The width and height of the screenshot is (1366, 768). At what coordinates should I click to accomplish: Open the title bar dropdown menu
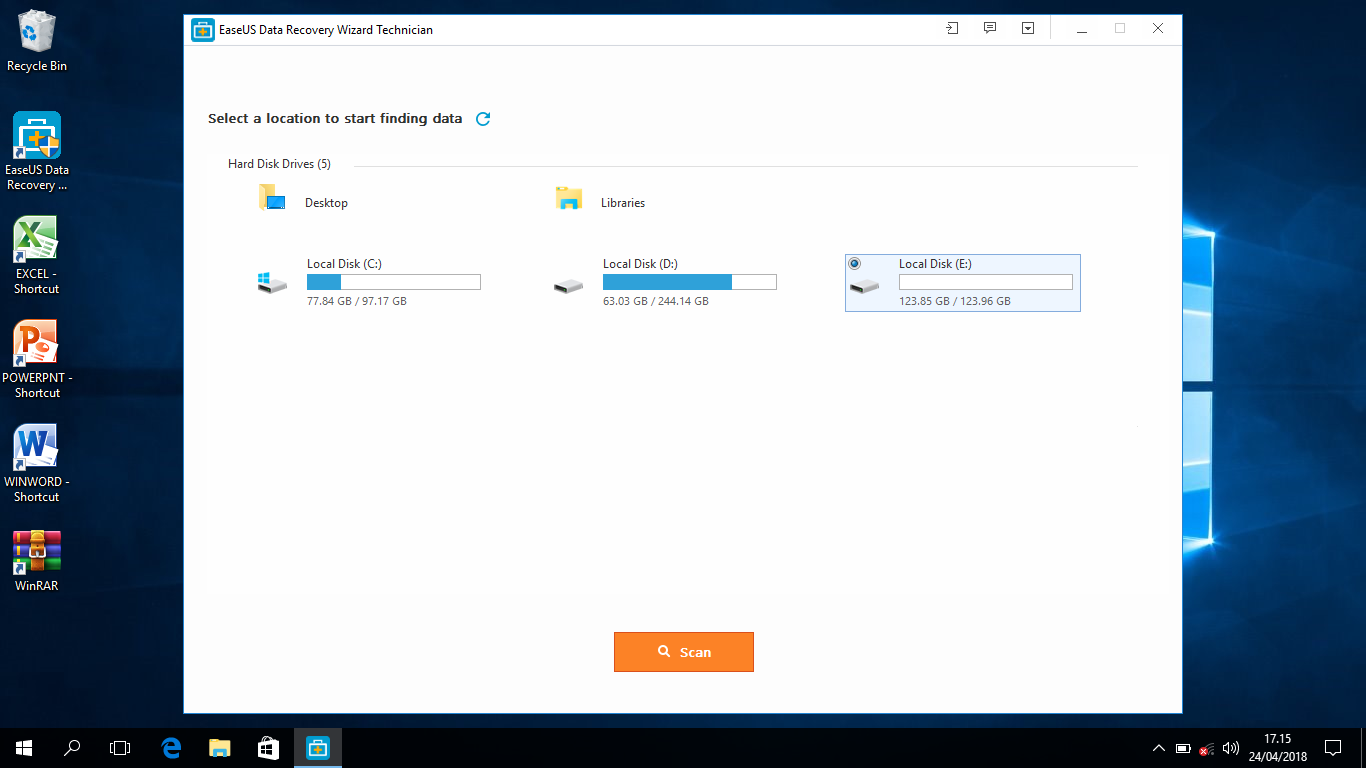click(1028, 29)
